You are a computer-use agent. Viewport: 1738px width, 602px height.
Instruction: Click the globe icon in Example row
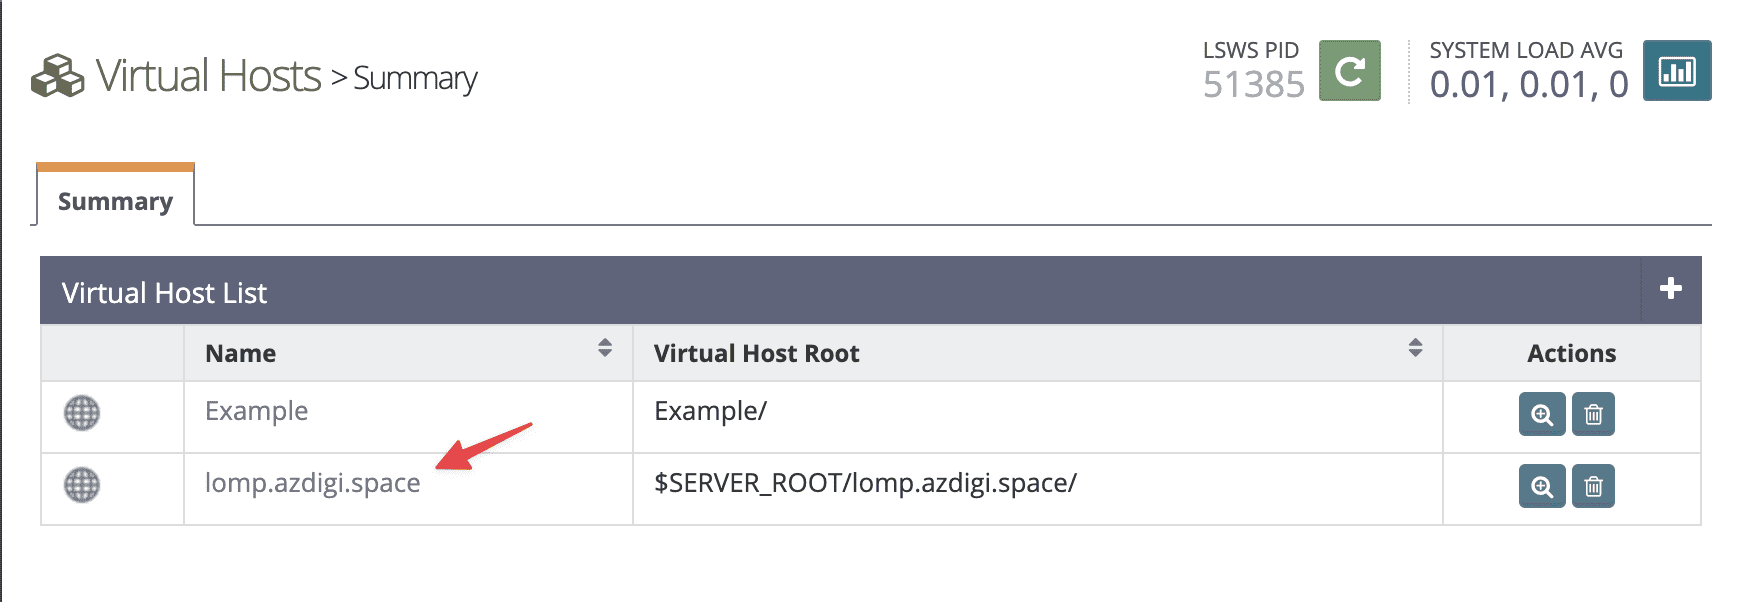(x=82, y=413)
